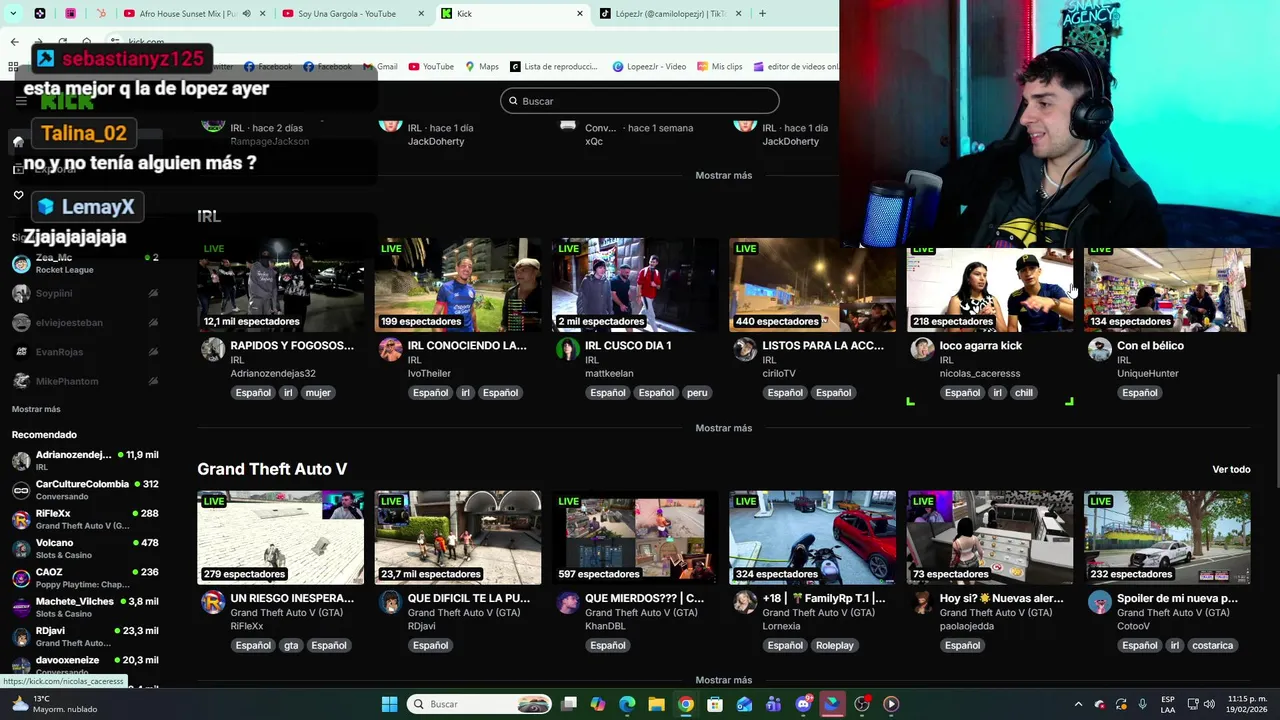Viewport: 1280px width, 720px height.
Task: Click the IvoTheiler channel avatar
Action: [x=390, y=349]
